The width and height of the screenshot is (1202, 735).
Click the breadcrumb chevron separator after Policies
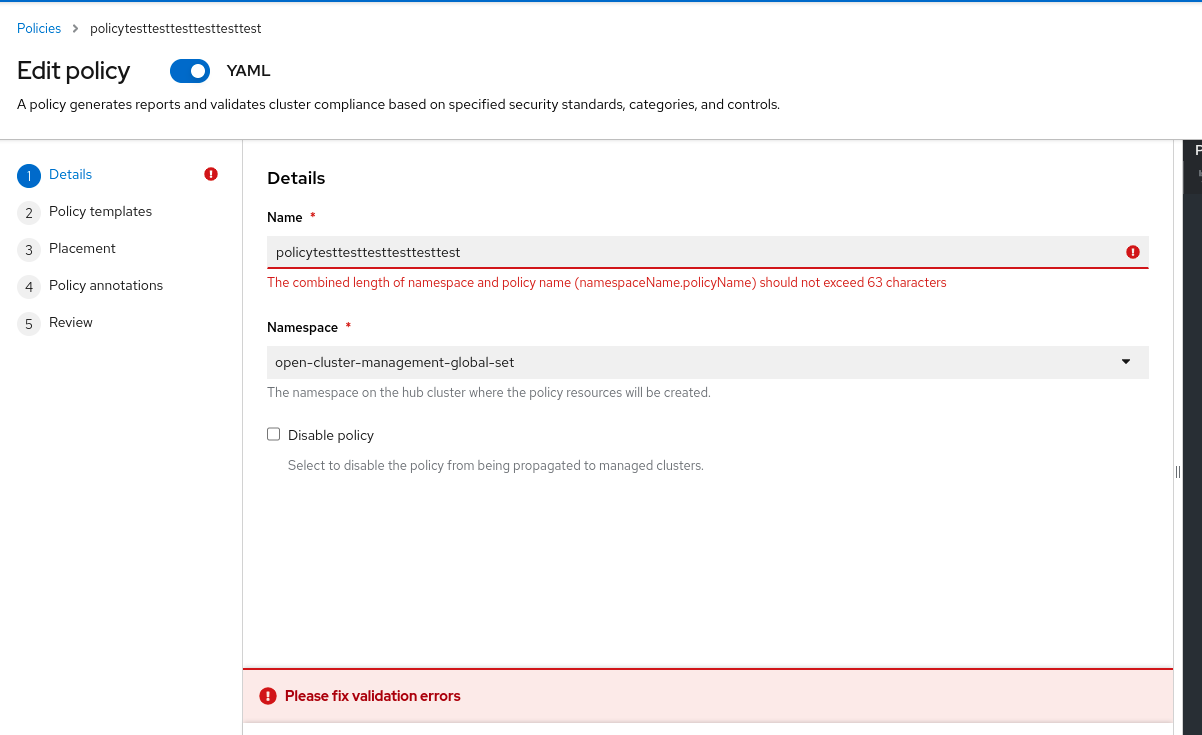pos(75,29)
